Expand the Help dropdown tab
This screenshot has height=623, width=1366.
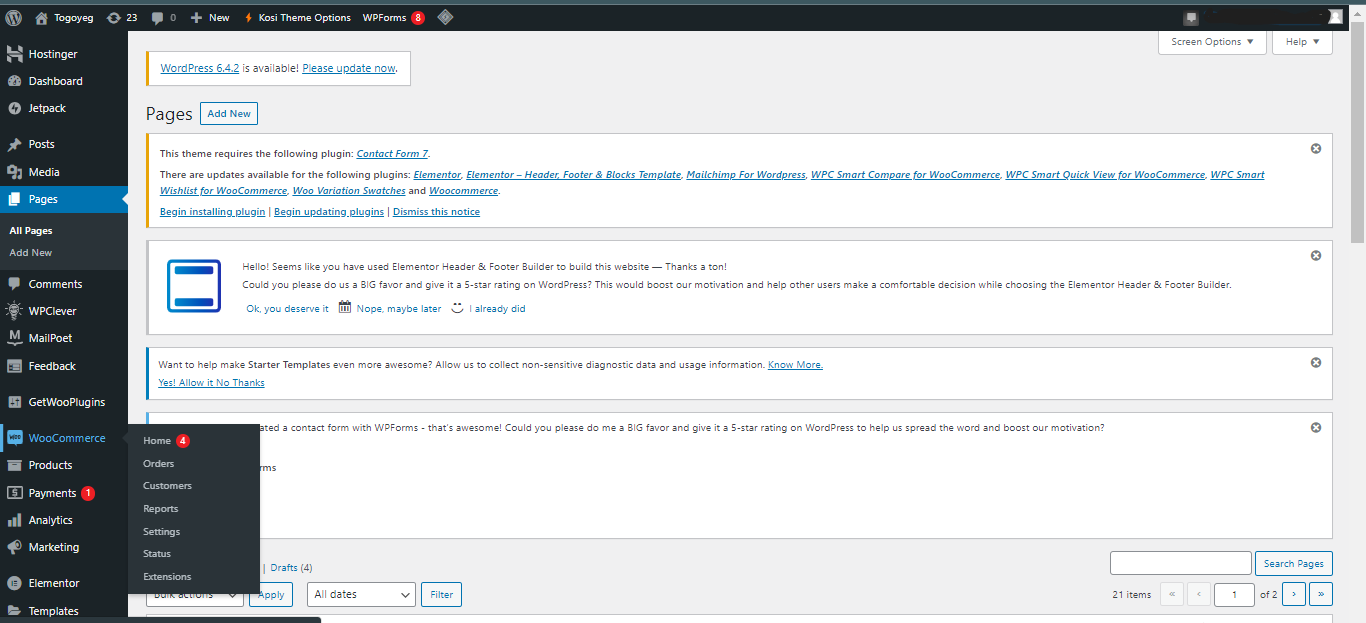[x=1302, y=42]
